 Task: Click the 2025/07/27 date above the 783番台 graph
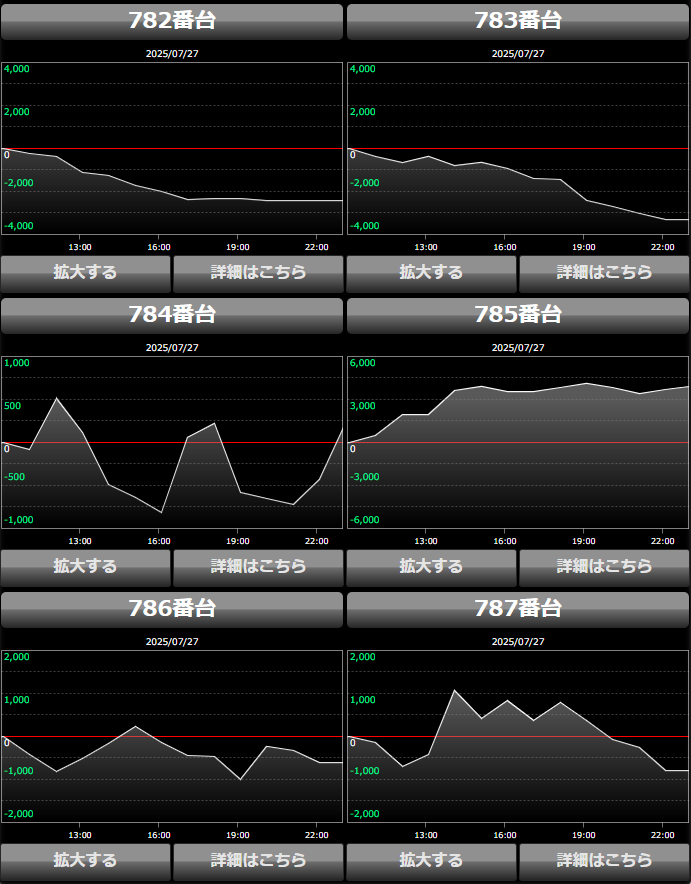pos(518,54)
